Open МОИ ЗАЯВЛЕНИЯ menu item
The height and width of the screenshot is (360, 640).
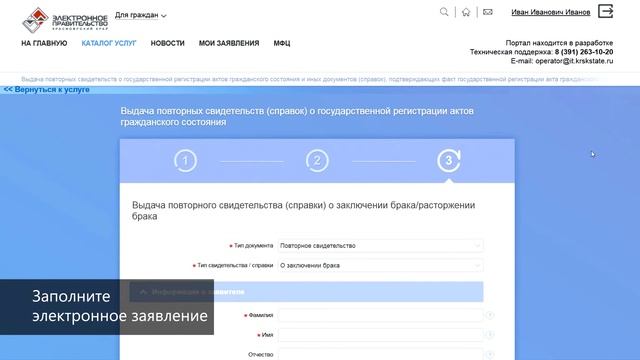[229, 43]
